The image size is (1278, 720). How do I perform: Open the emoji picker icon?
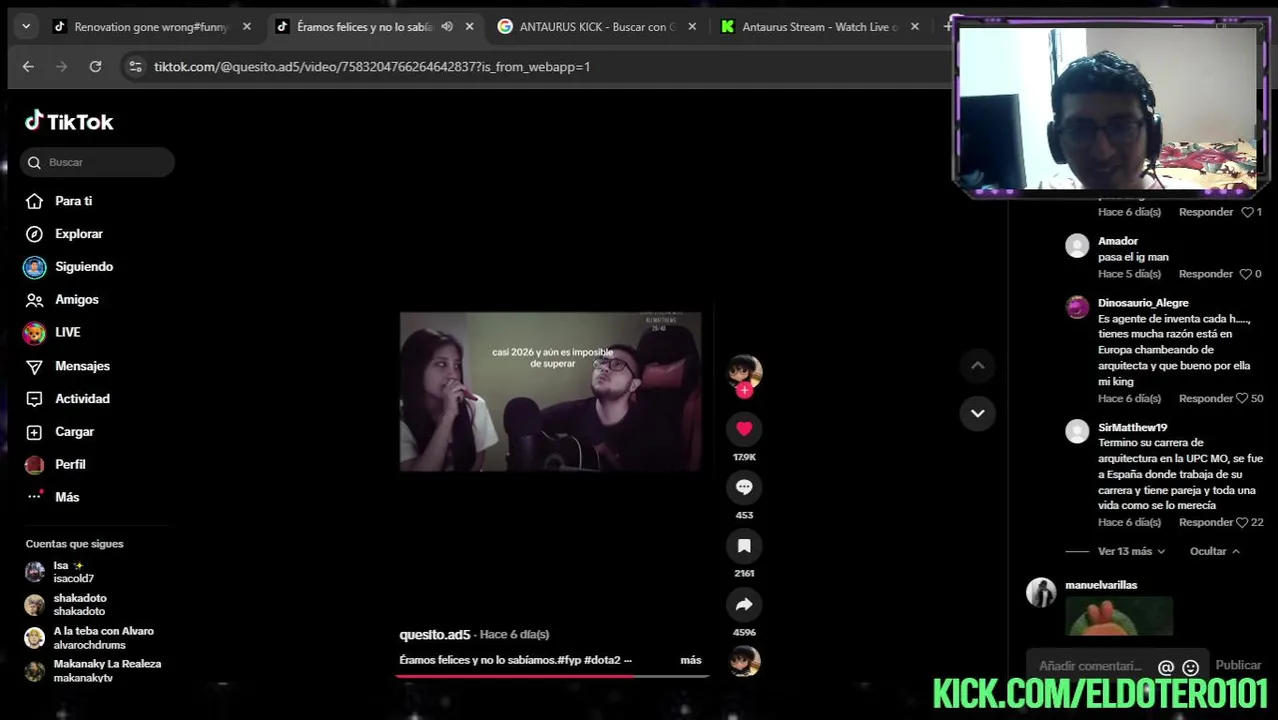click(1190, 667)
